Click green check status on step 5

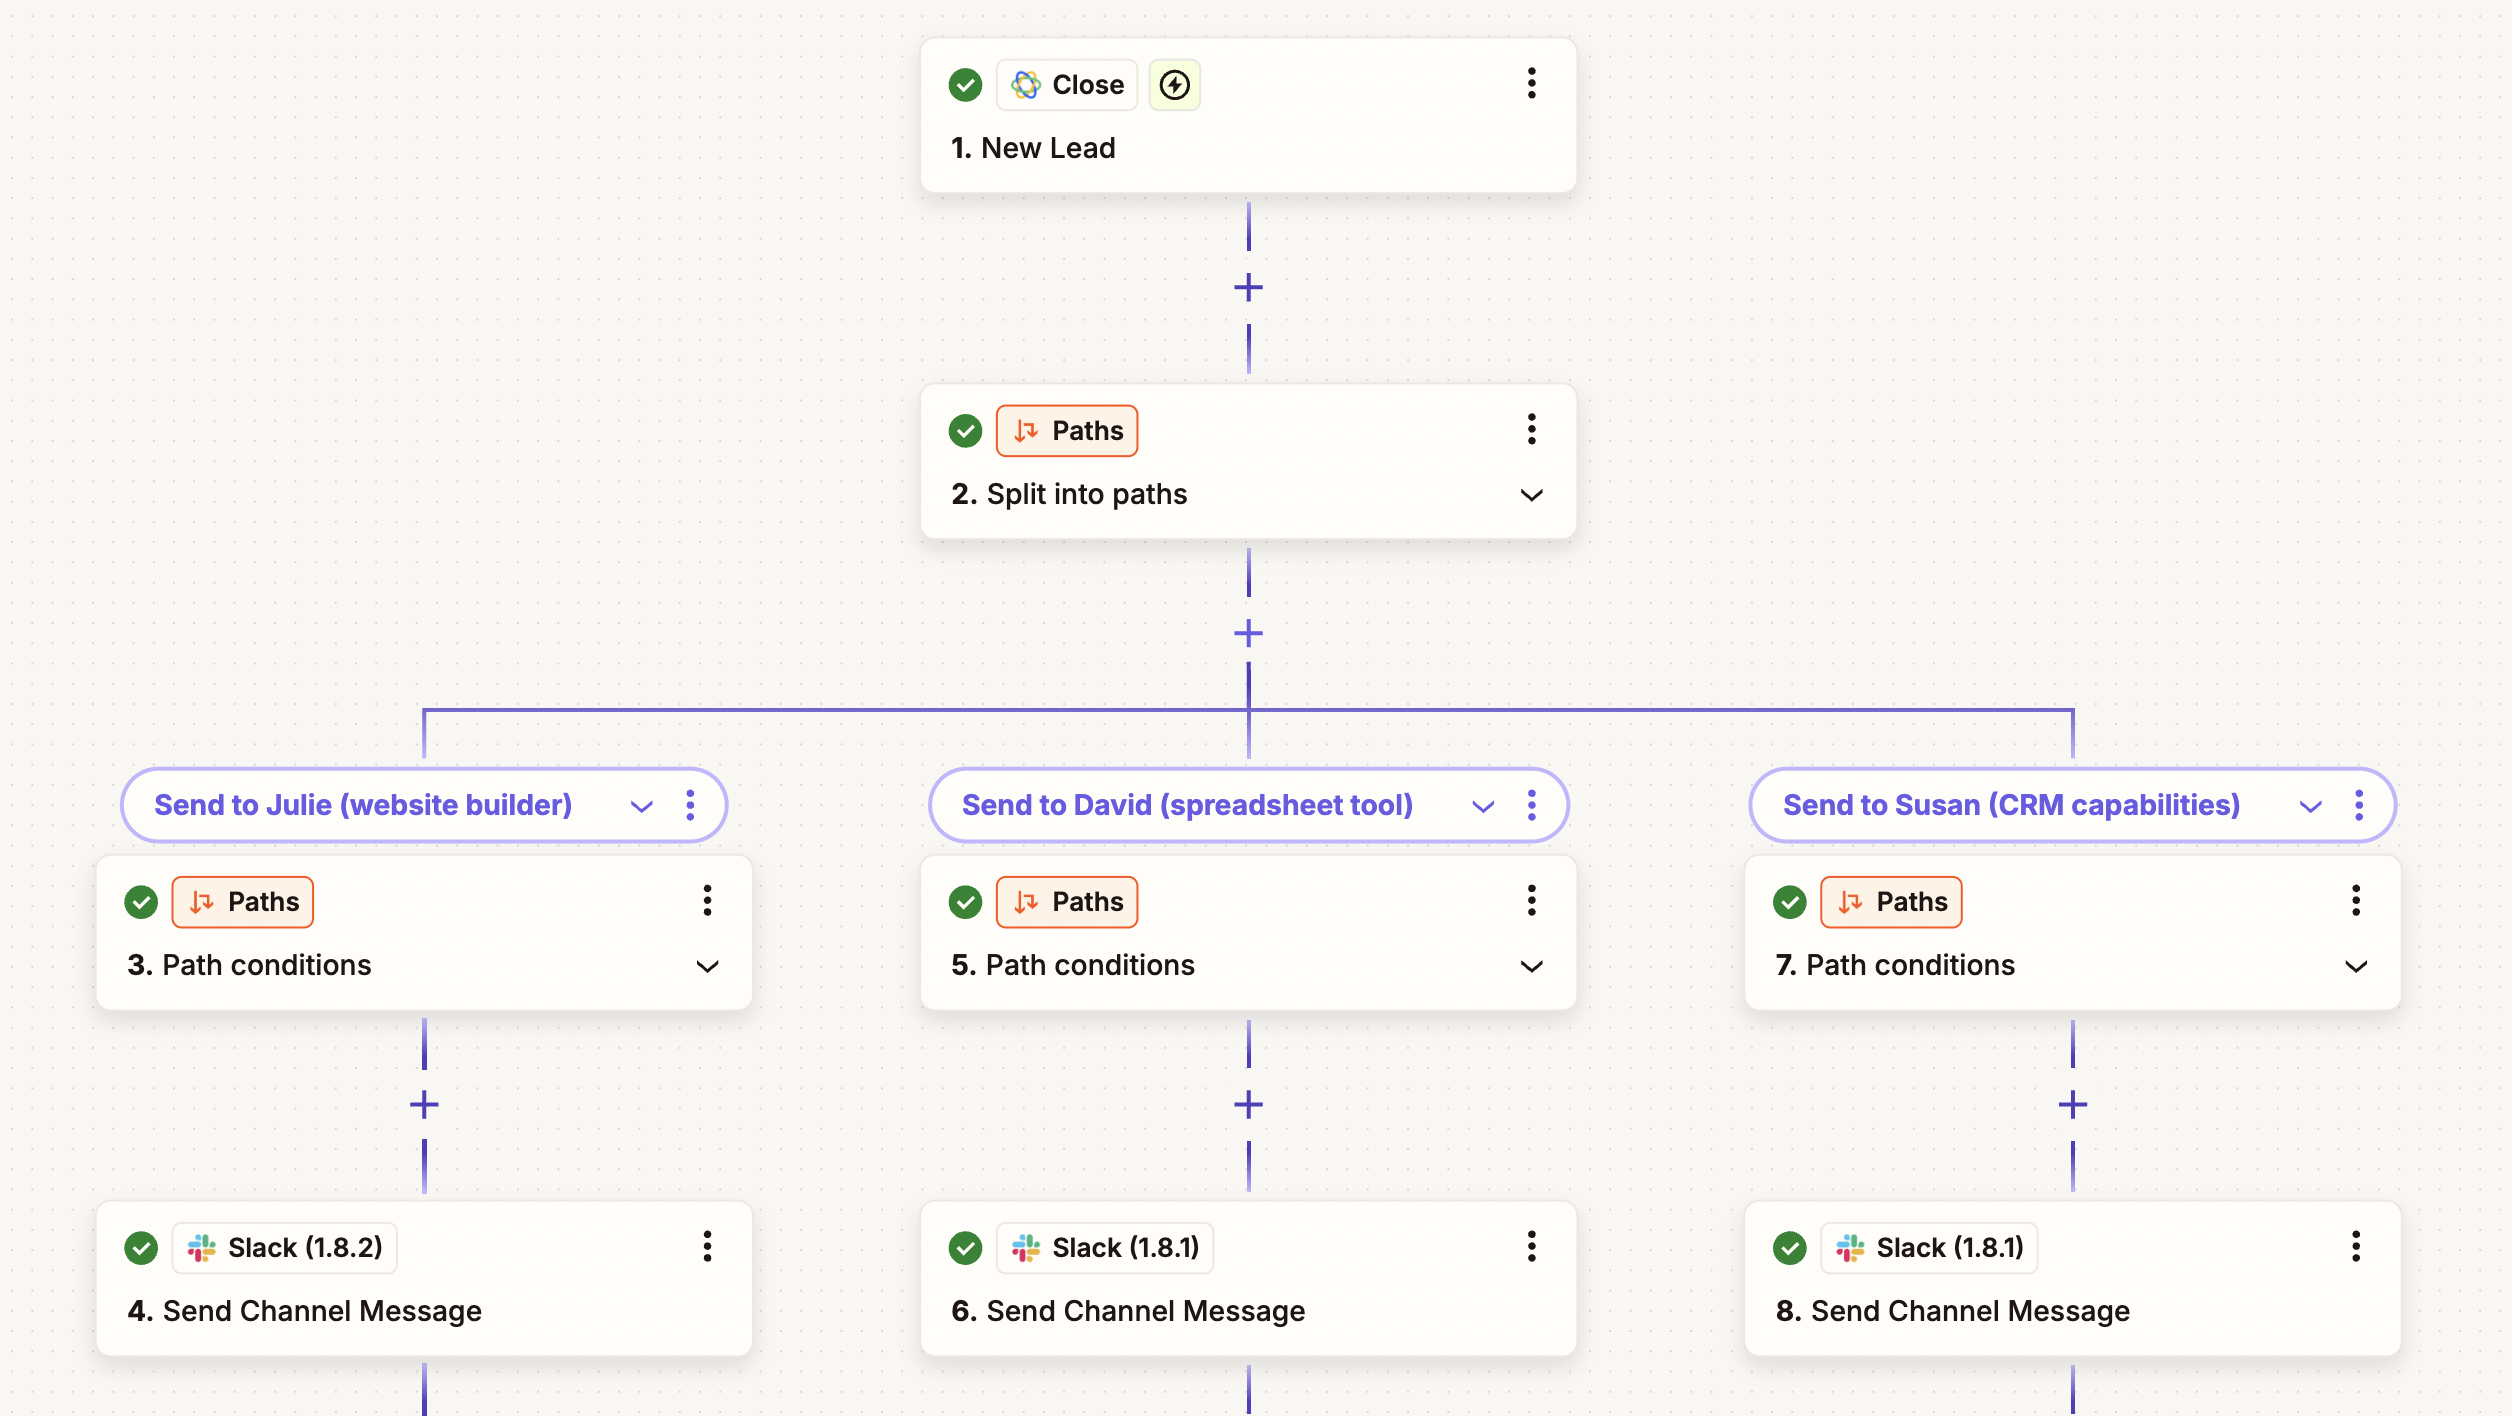(x=965, y=902)
